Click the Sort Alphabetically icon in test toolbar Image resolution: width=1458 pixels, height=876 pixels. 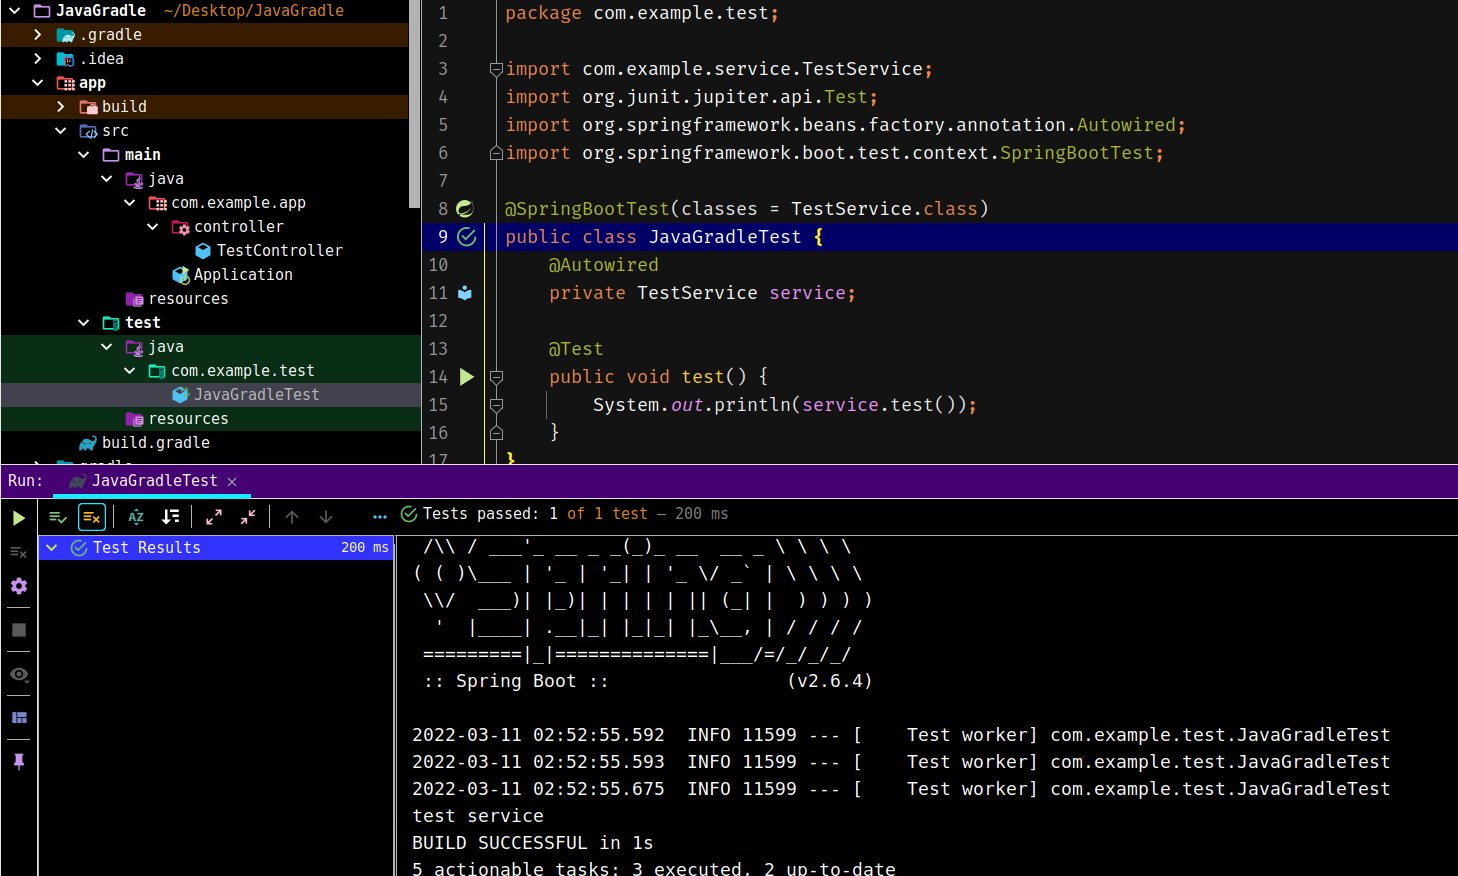[136, 517]
